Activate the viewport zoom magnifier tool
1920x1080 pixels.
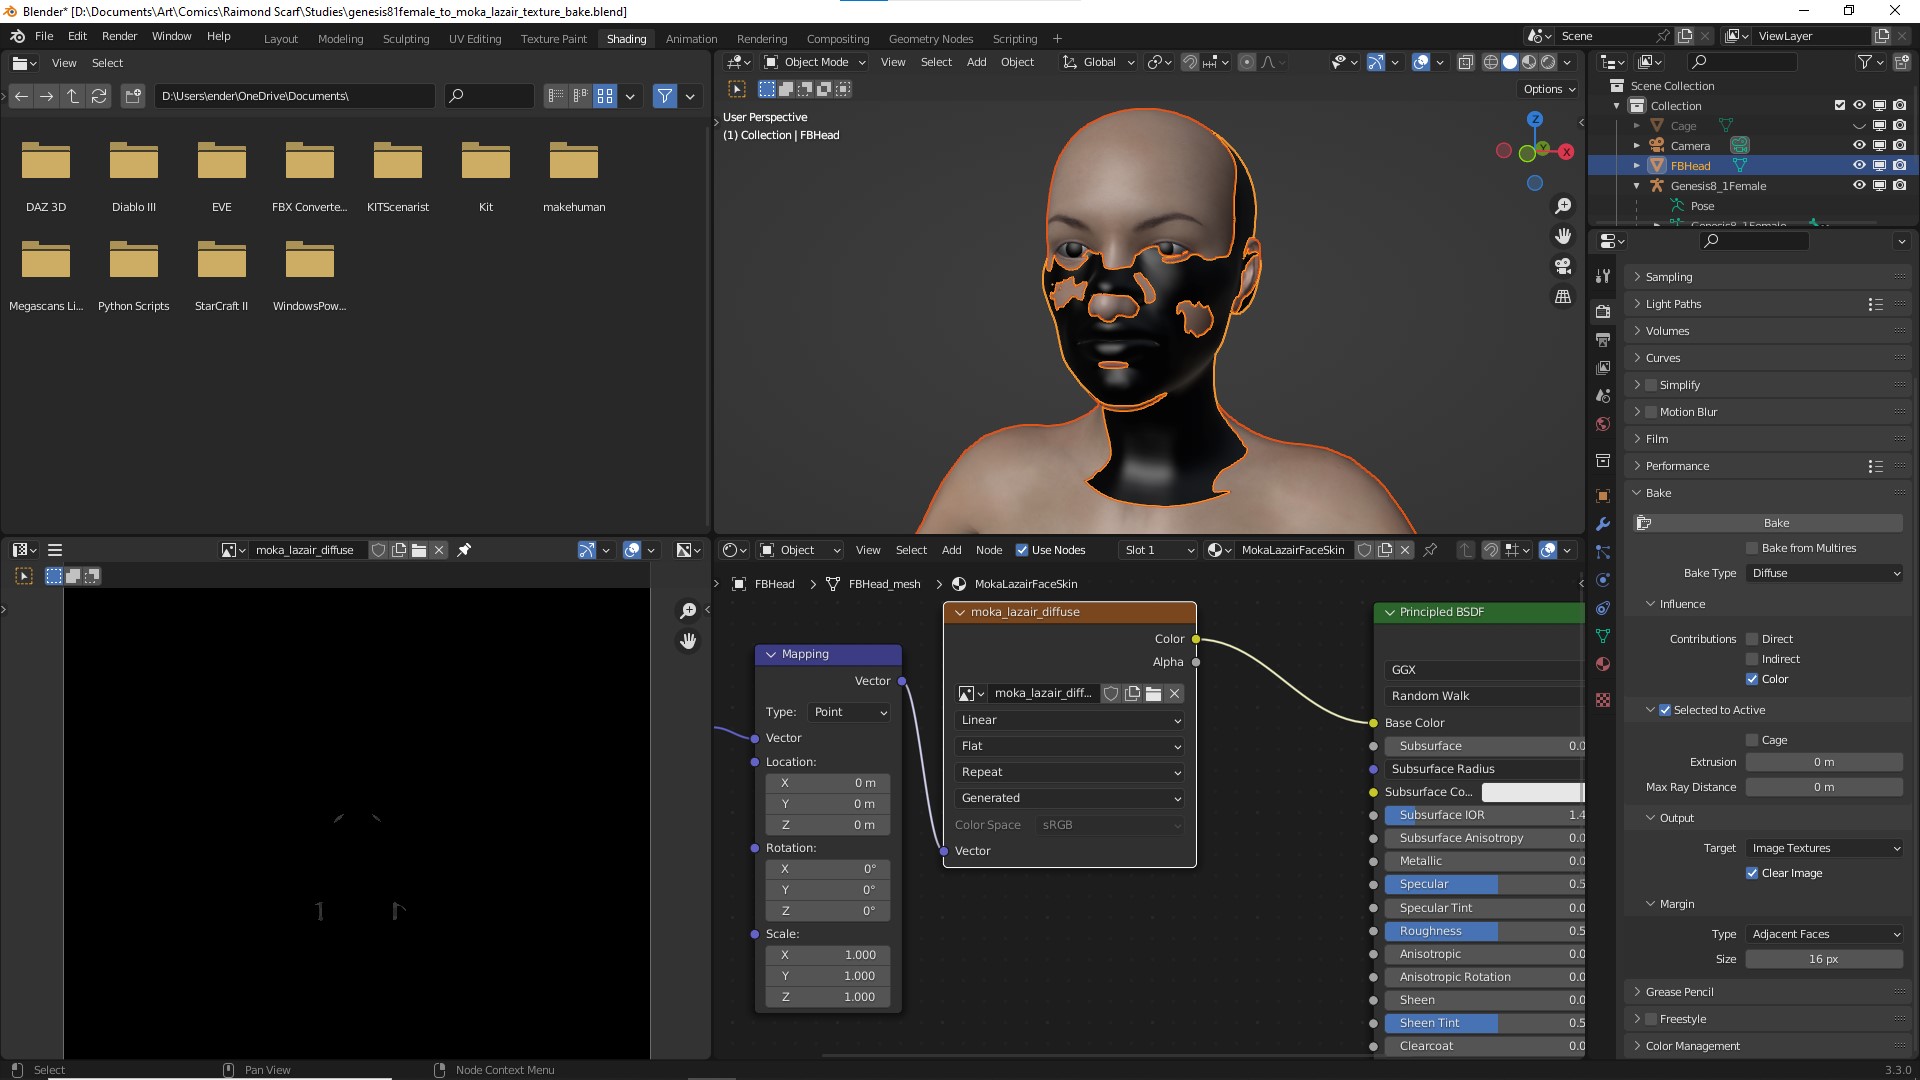(1563, 206)
